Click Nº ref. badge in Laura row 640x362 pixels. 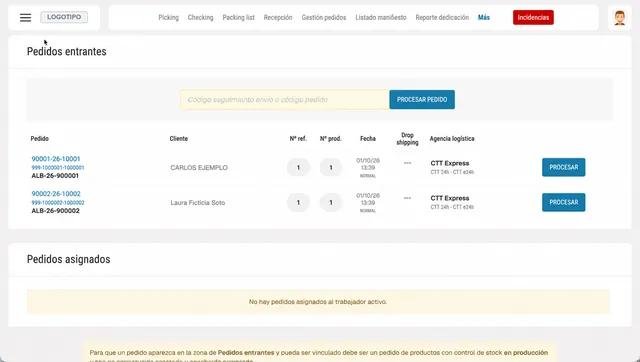pos(298,203)
